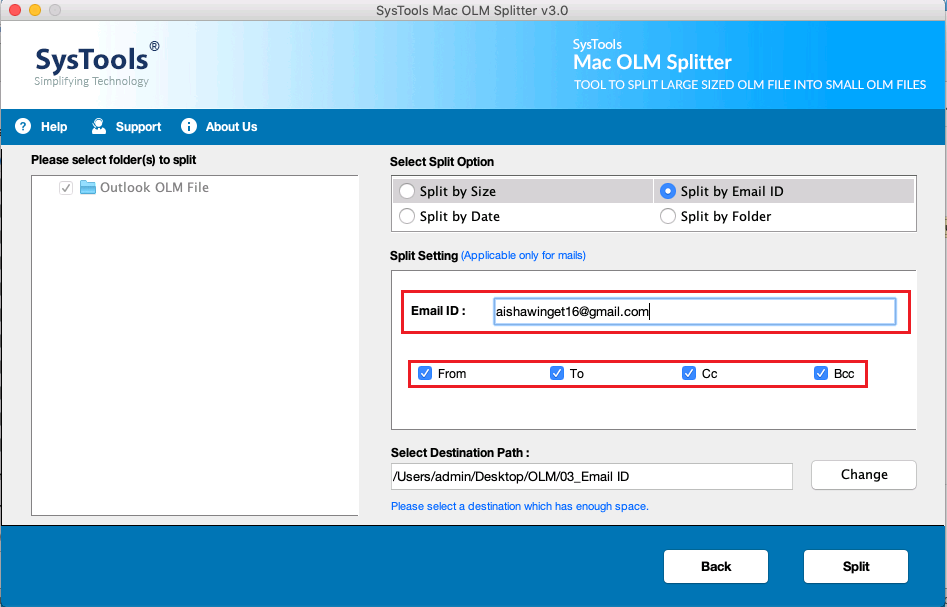This screenshot has width=947, height=607.
Task: Minimize the window with the yellow button
Action: [35, 10]
